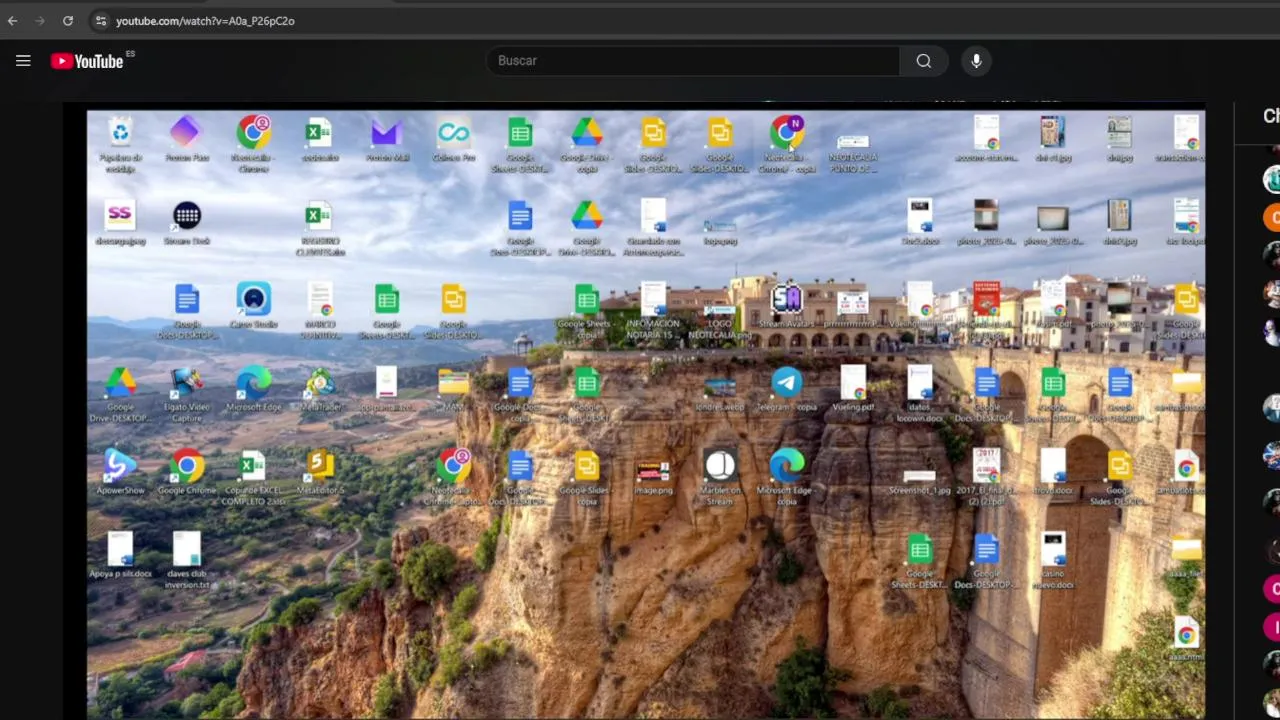
Task: Select the dni2.jpg image file
Action: tap(1119, 223)
